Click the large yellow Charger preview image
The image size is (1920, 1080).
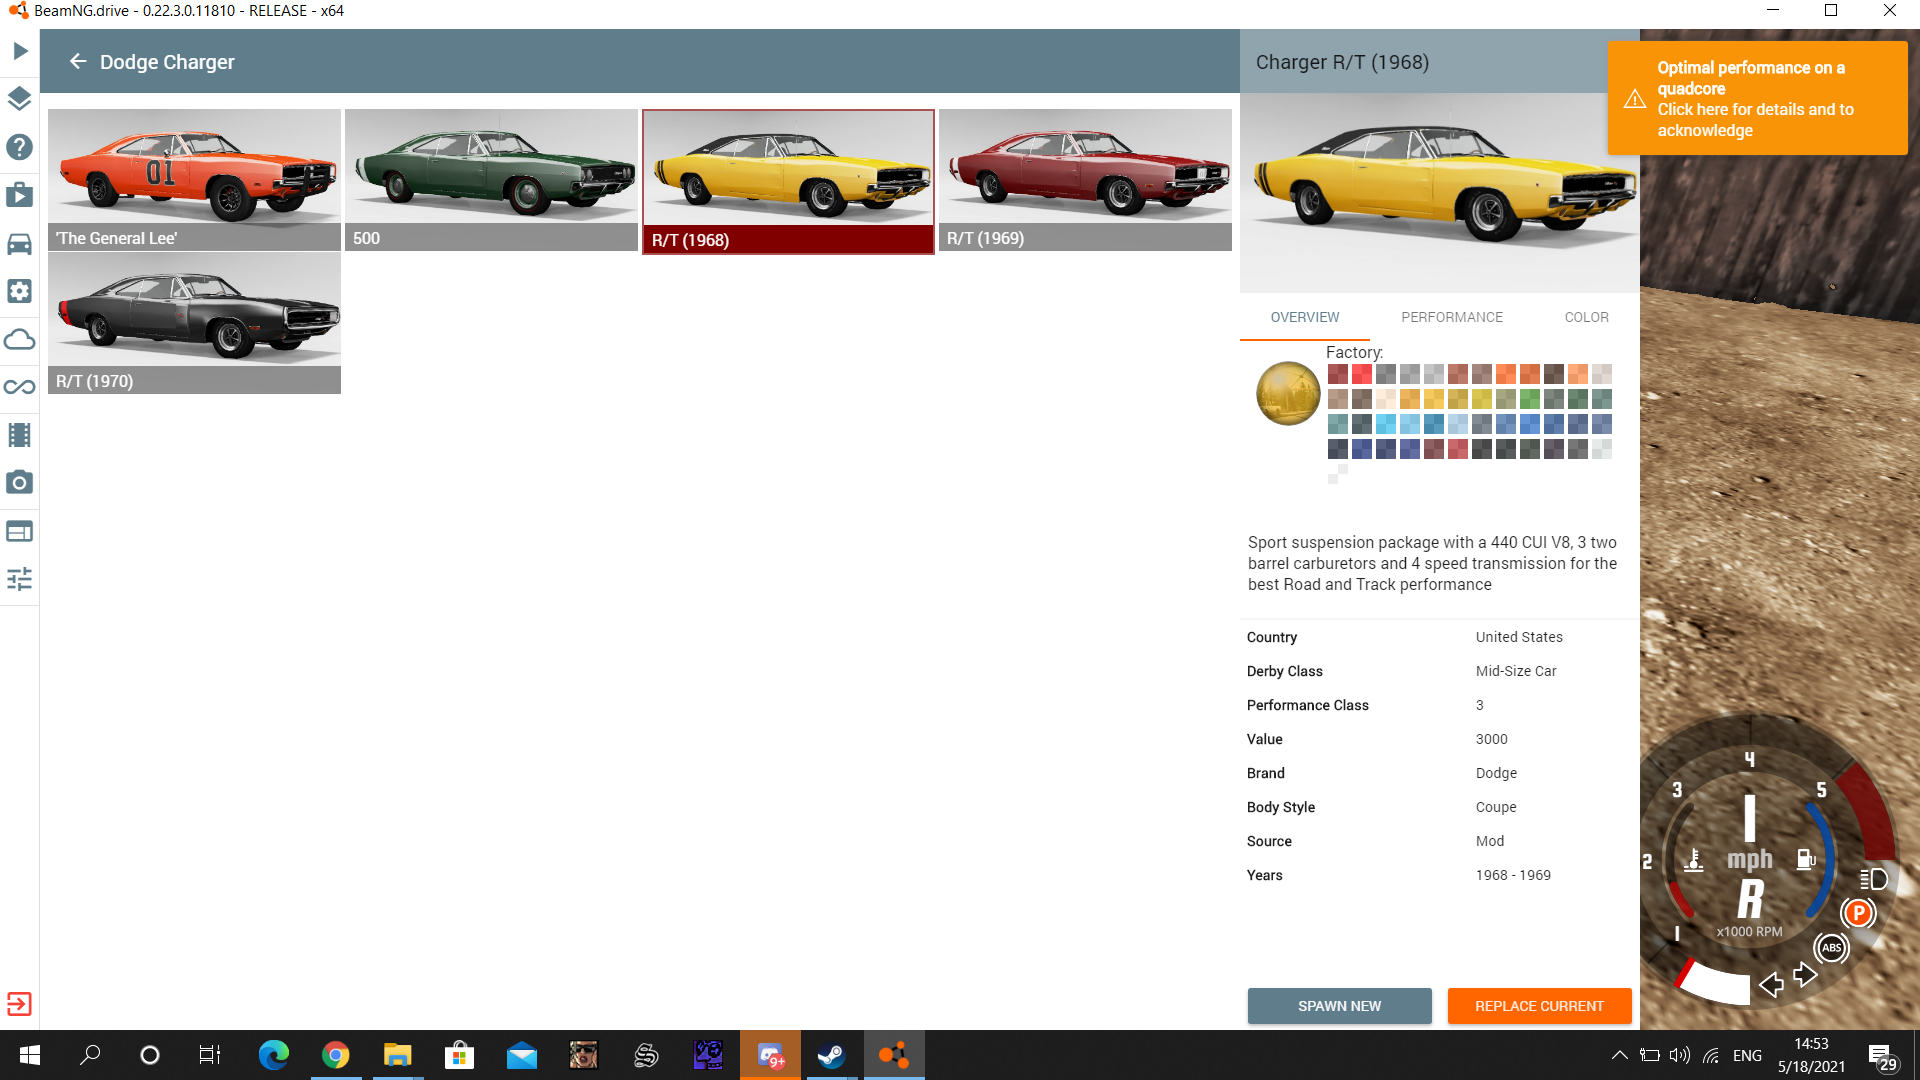point(1439,192)
